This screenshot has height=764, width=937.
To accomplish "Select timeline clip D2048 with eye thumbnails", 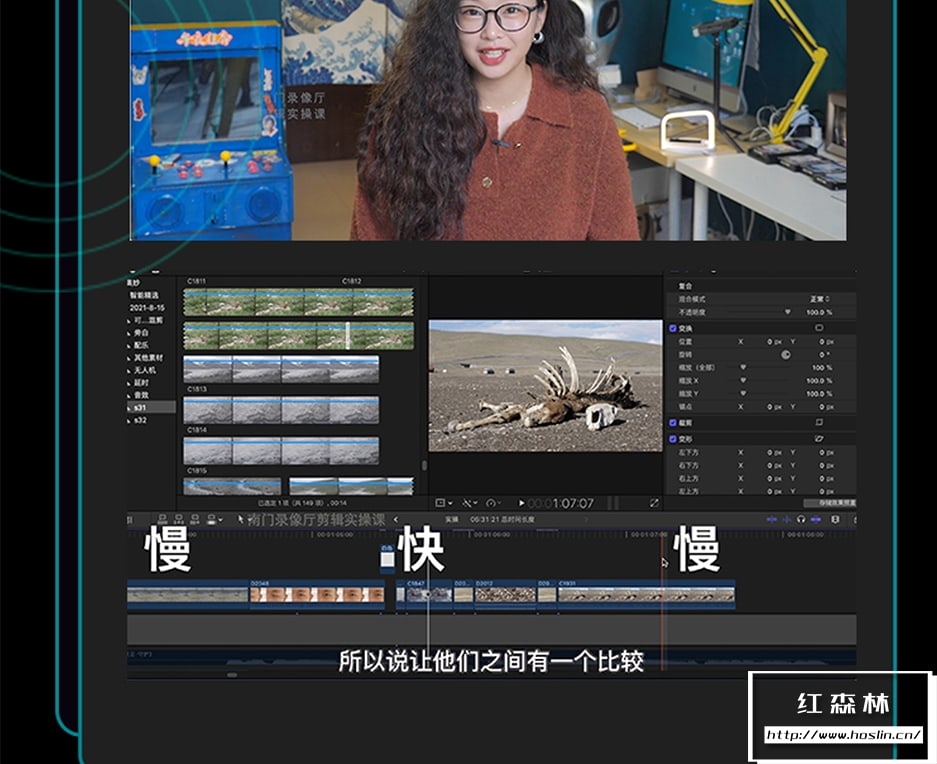I will click(317, 593).
